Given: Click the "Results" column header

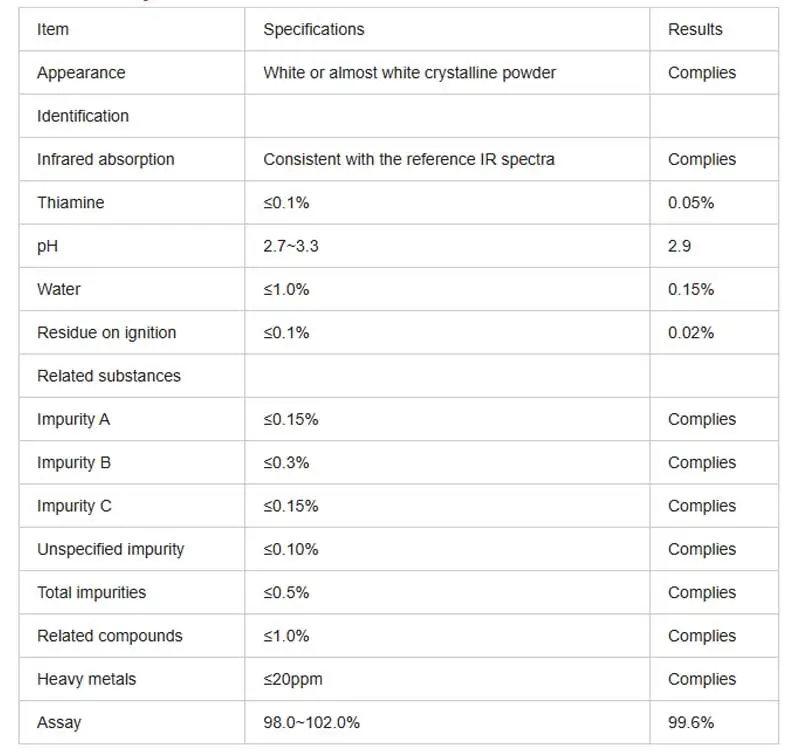Looking at the screenshot, I should click(x=694, y=29).
